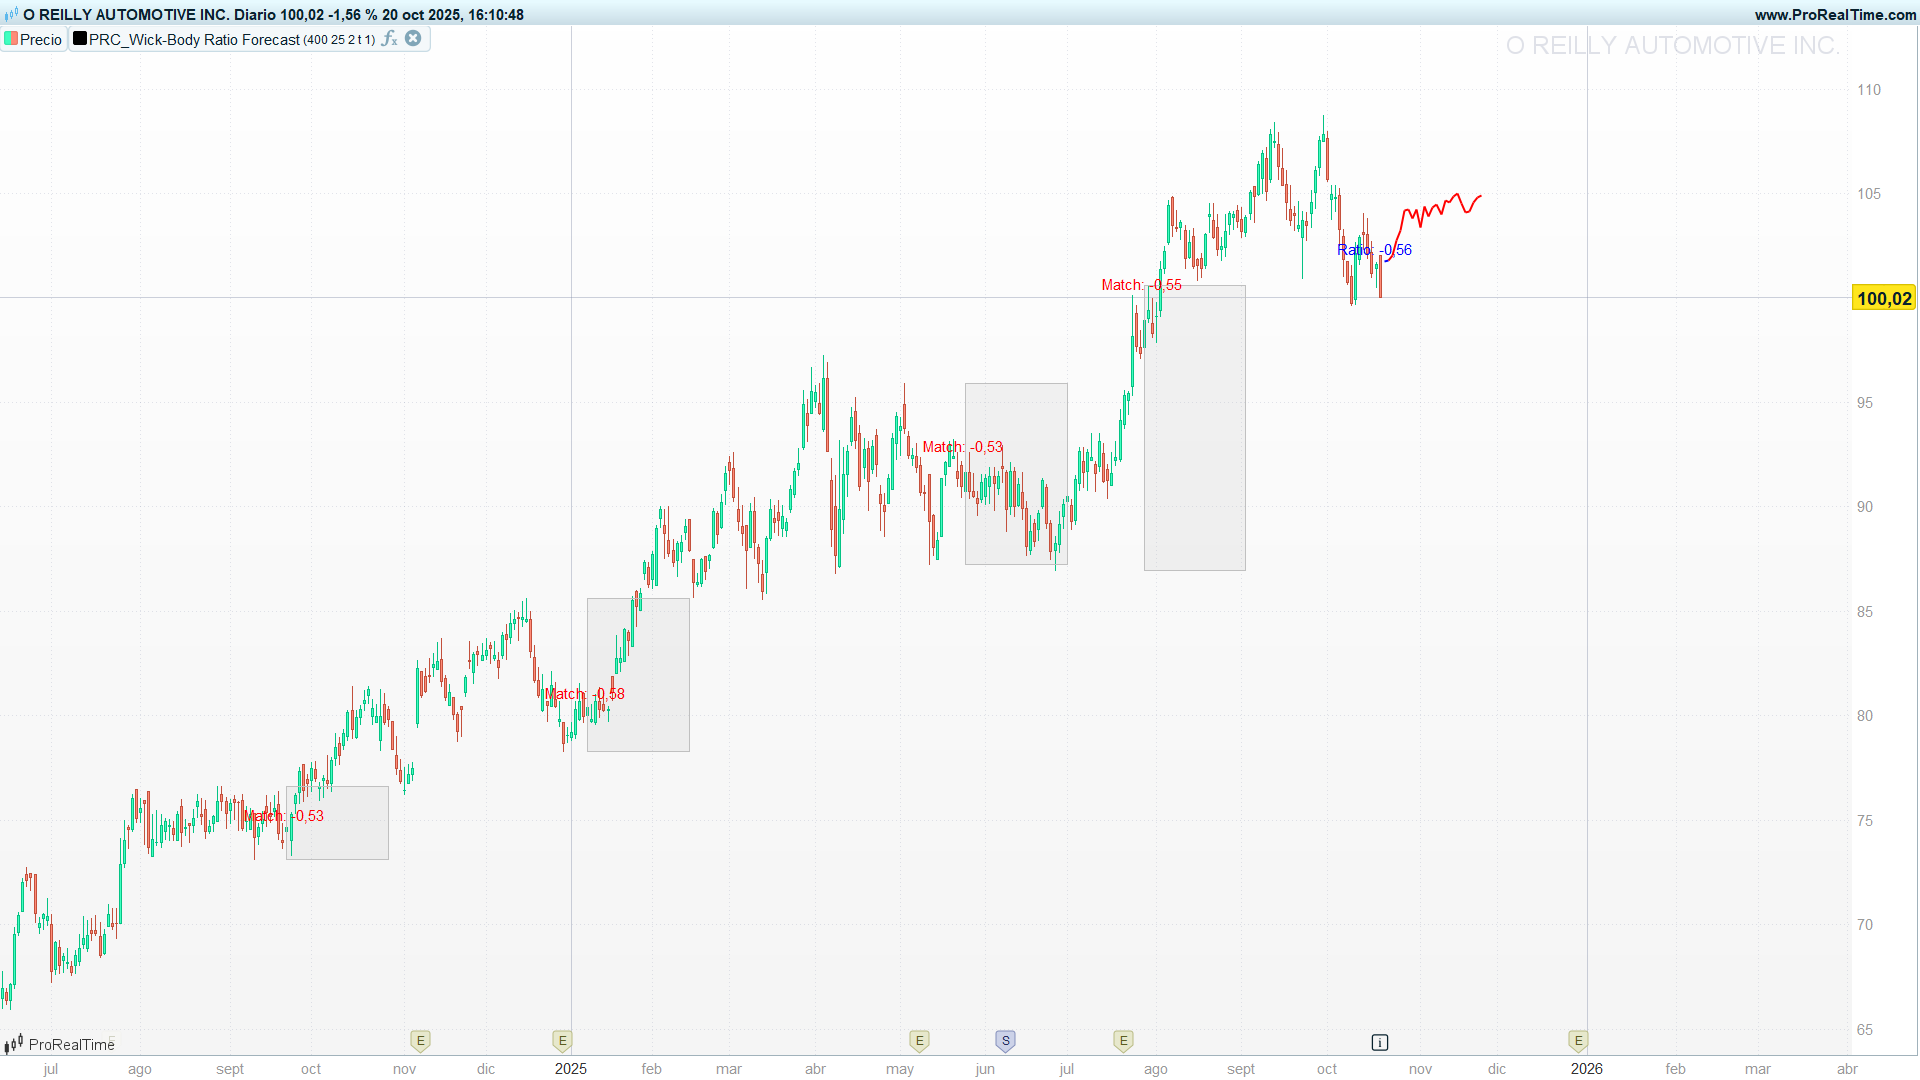
Task: Click the June split S marker
Action: coord(1005,1041)
